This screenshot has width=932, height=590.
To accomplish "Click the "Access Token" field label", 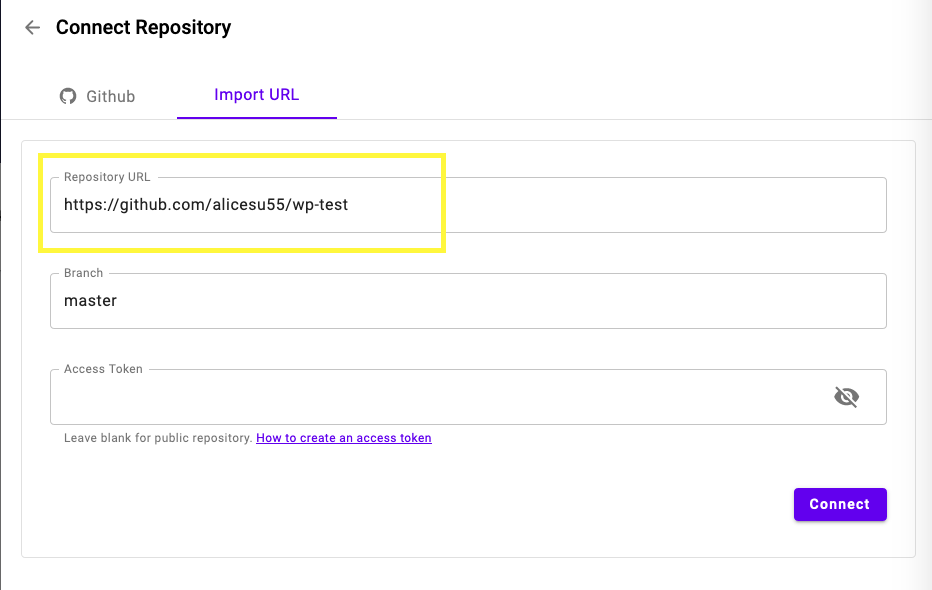I will tap(103, 369).
